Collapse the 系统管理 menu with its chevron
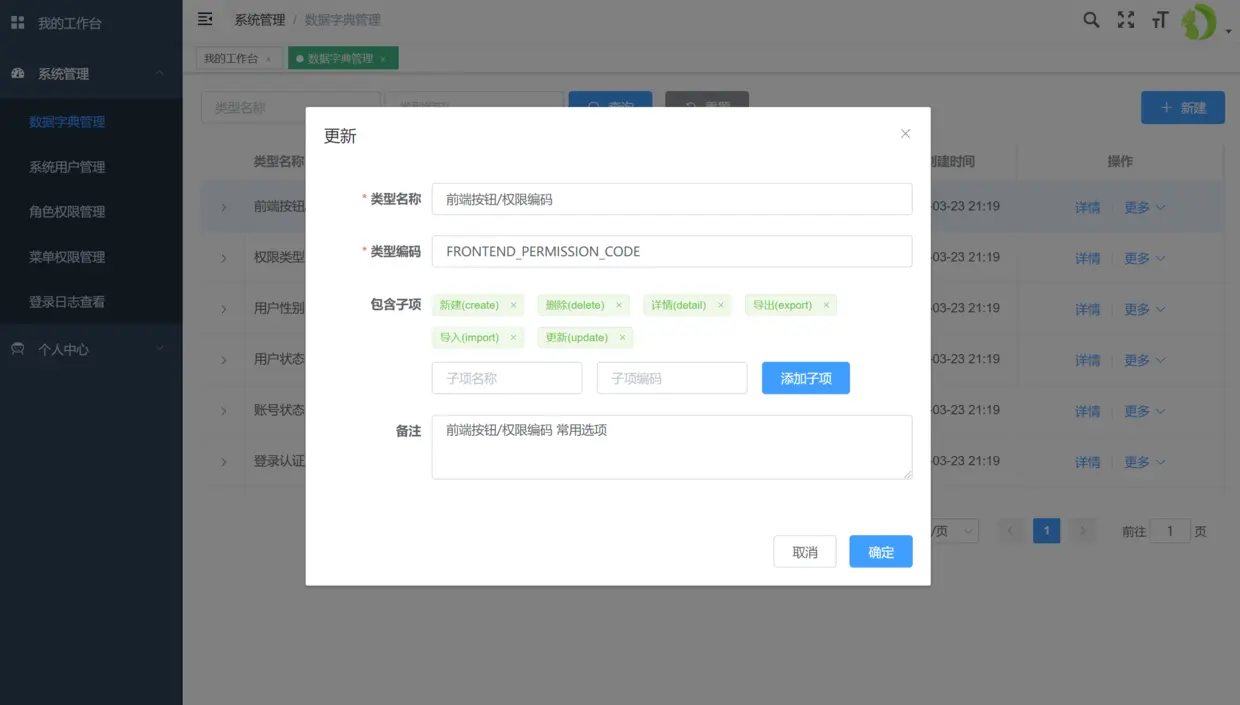This screenshot has height=705, width=1240. (x=157, y=73)
